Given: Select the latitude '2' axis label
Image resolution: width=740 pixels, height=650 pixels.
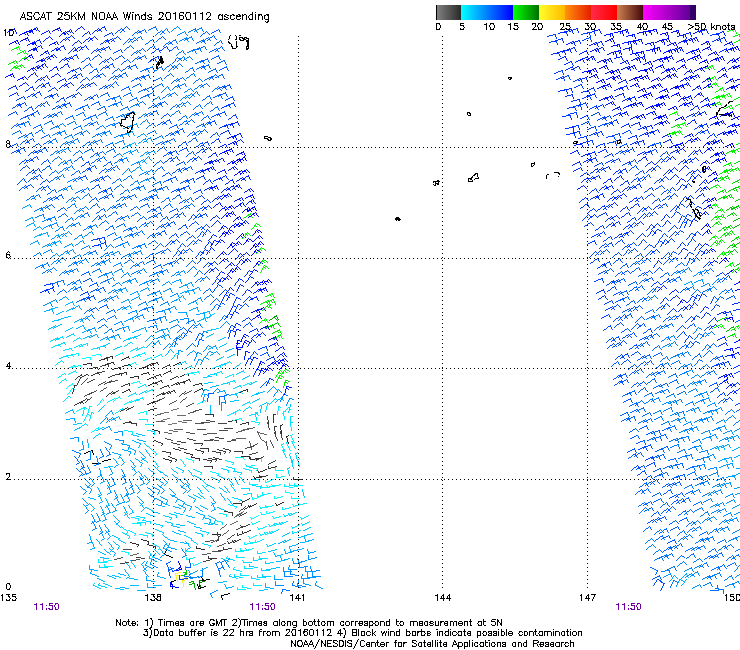Looking at the screenshot, I should (x=8, y=476).
